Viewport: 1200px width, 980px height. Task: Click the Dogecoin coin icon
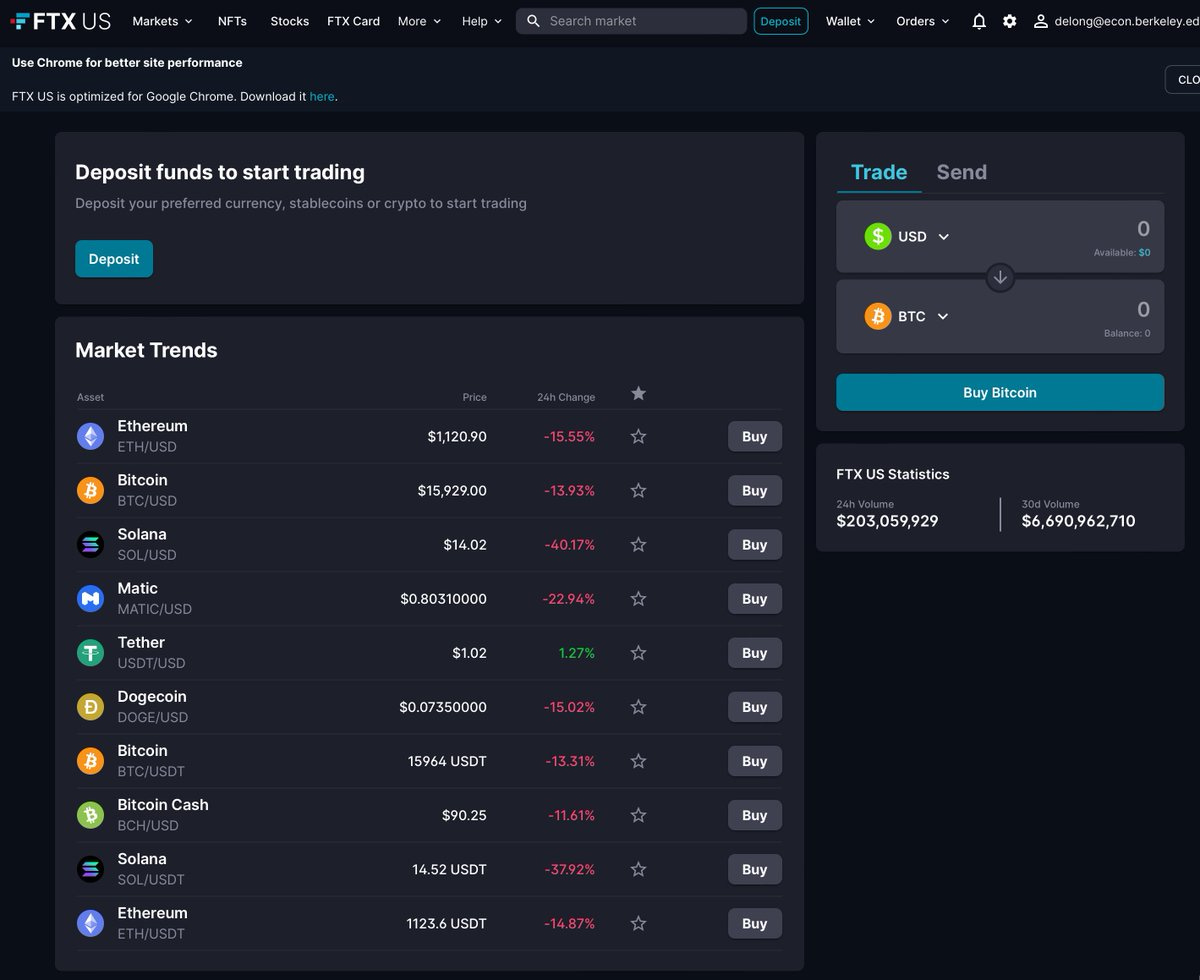[90, 707]
